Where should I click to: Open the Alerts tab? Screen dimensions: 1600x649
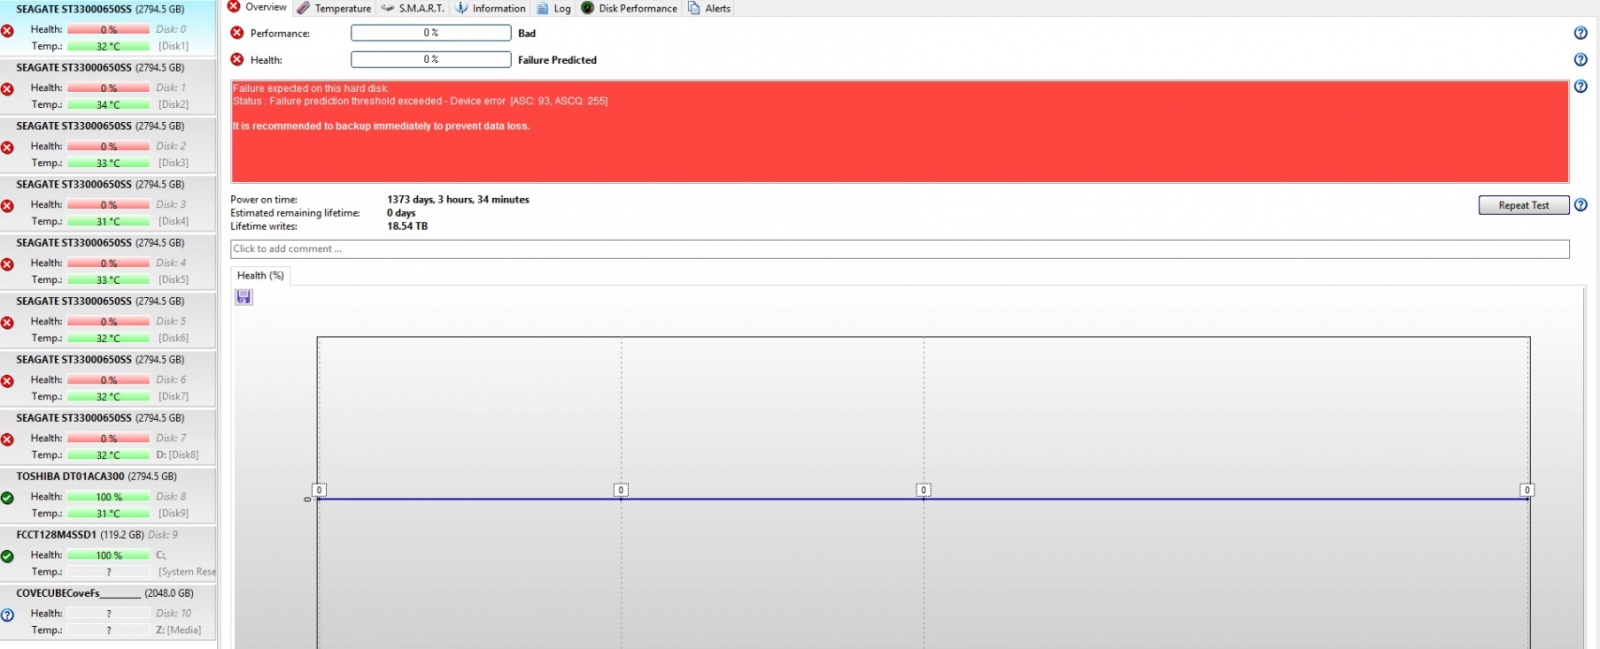tap(709, 8)
